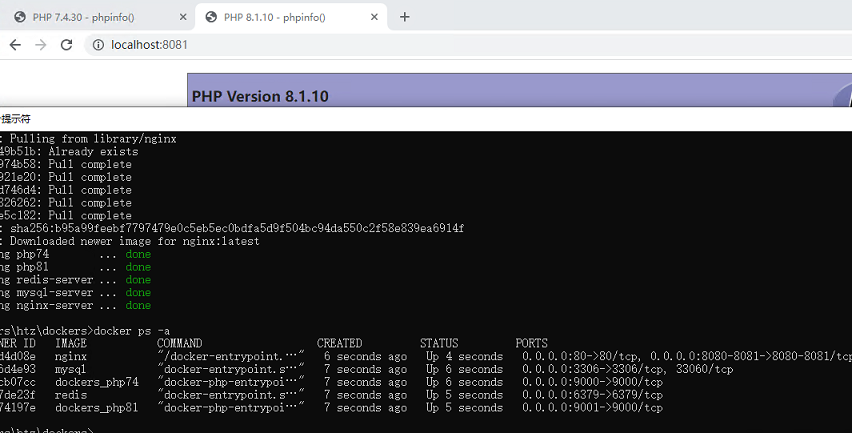Reload the localhost:8081 page
852x433 pixels.
tap(66, 45)
